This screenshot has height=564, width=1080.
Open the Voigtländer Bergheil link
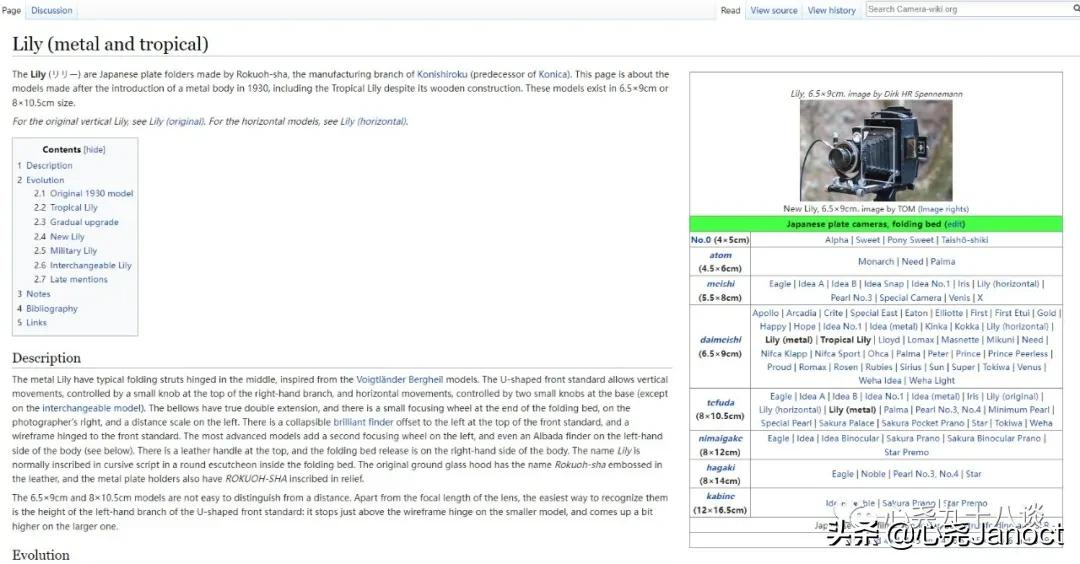399,379
